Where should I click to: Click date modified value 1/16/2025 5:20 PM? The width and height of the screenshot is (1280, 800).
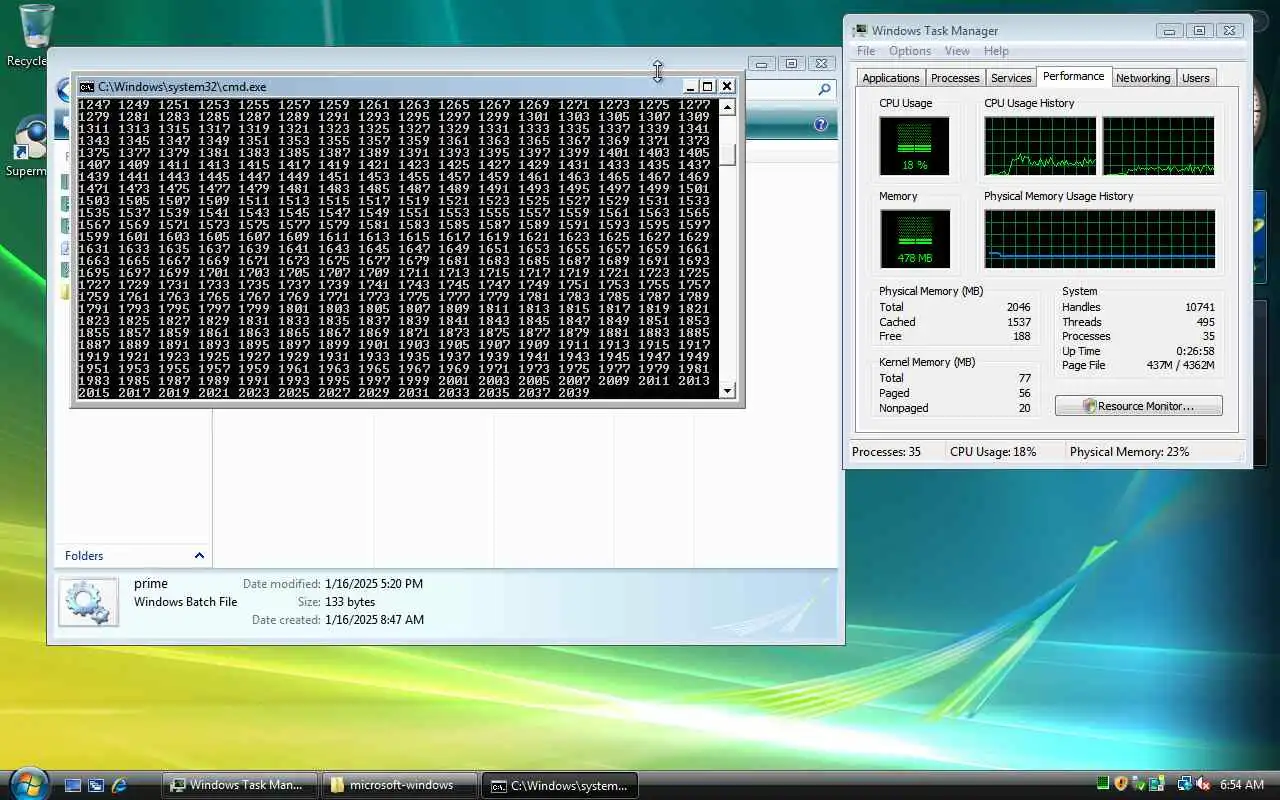(374, 584)
